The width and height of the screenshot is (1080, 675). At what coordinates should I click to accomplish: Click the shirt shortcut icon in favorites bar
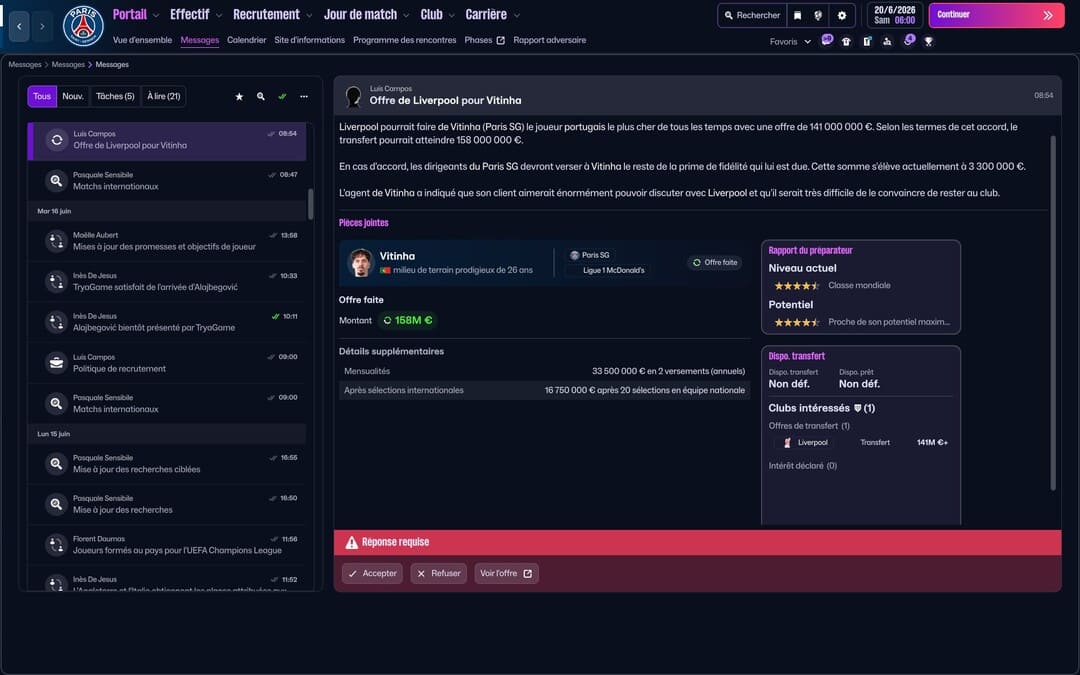[x=846, y=42]
